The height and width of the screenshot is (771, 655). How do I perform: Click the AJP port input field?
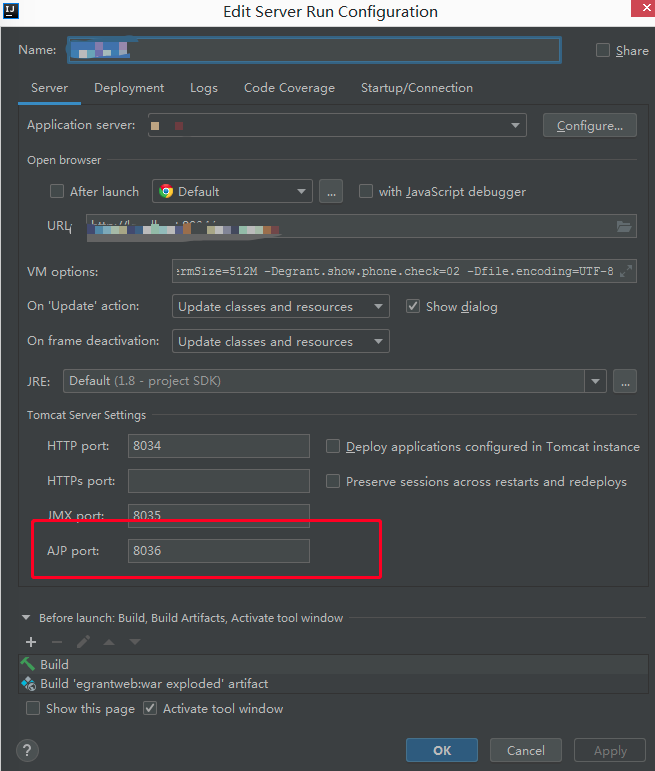(x=219, y=551)
